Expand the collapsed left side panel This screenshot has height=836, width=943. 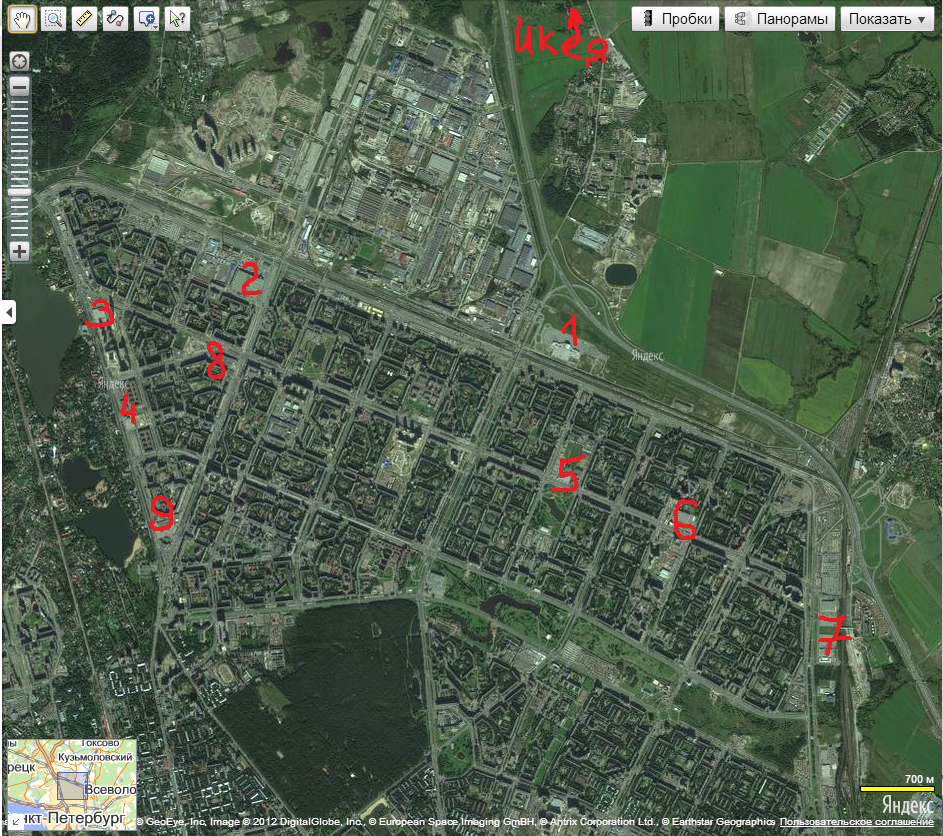pyautogui.click(x=9, y=313)
